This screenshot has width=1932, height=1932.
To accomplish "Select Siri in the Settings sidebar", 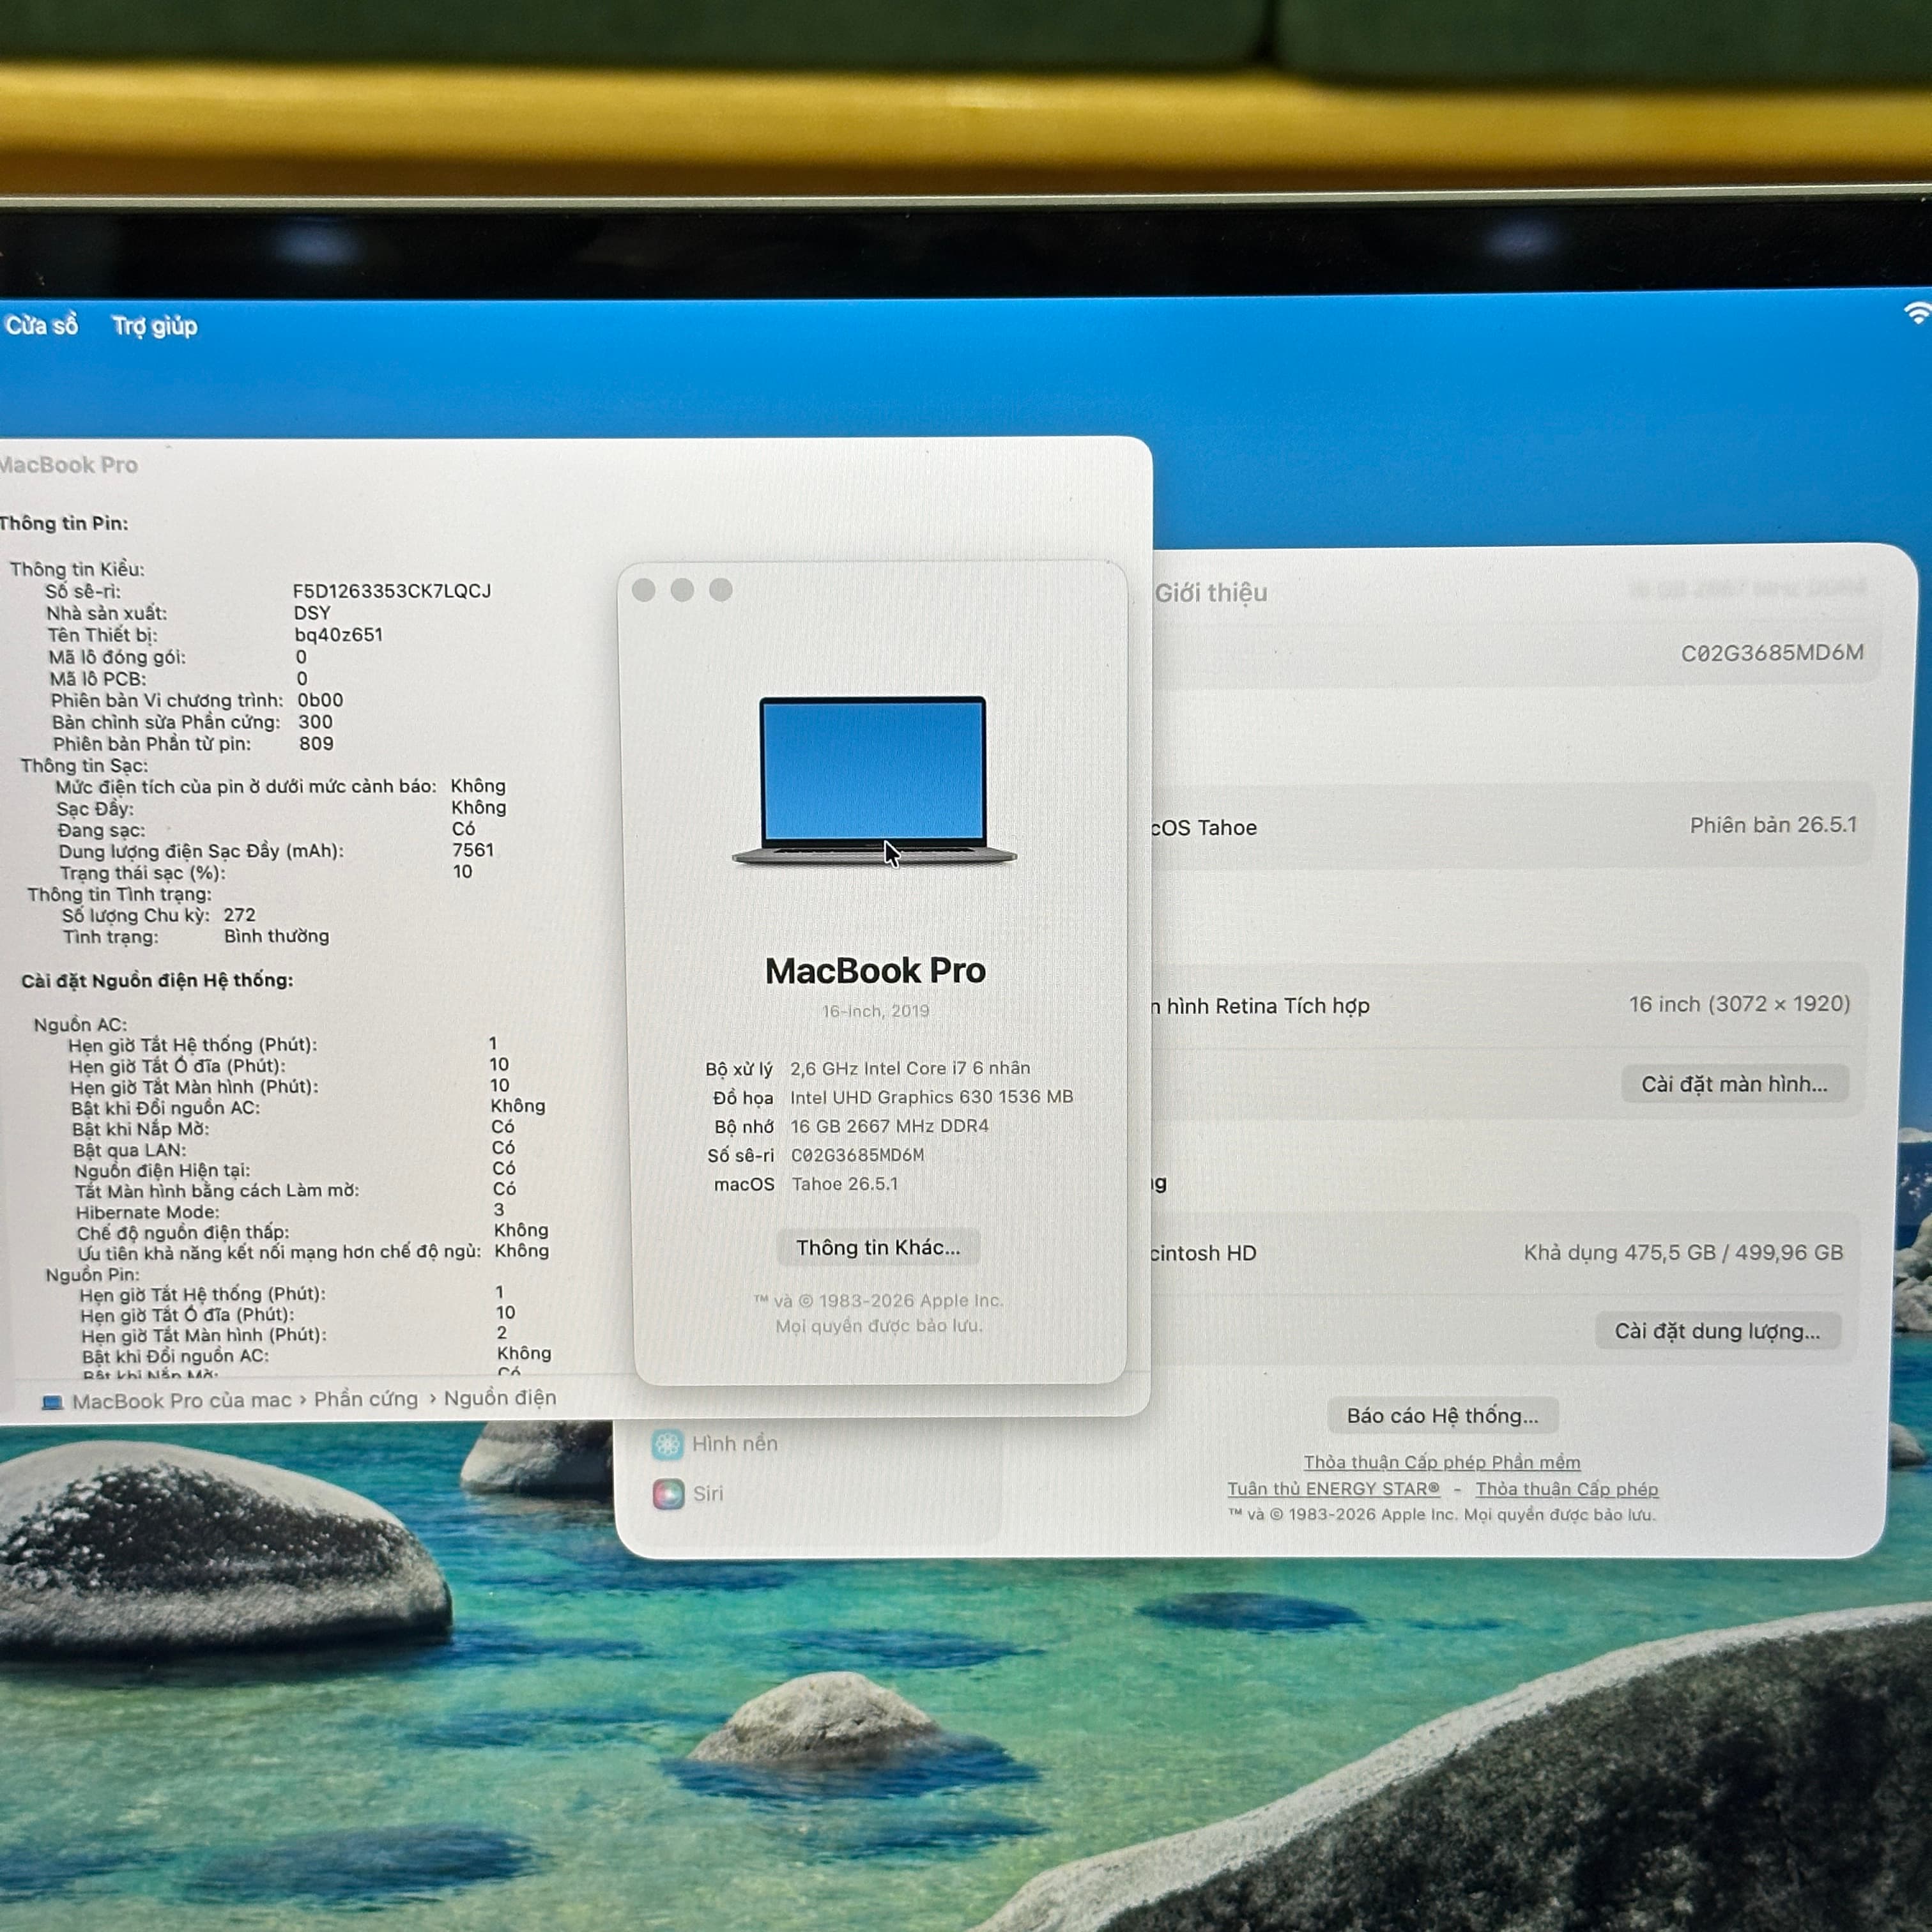I will point(688,1493).
